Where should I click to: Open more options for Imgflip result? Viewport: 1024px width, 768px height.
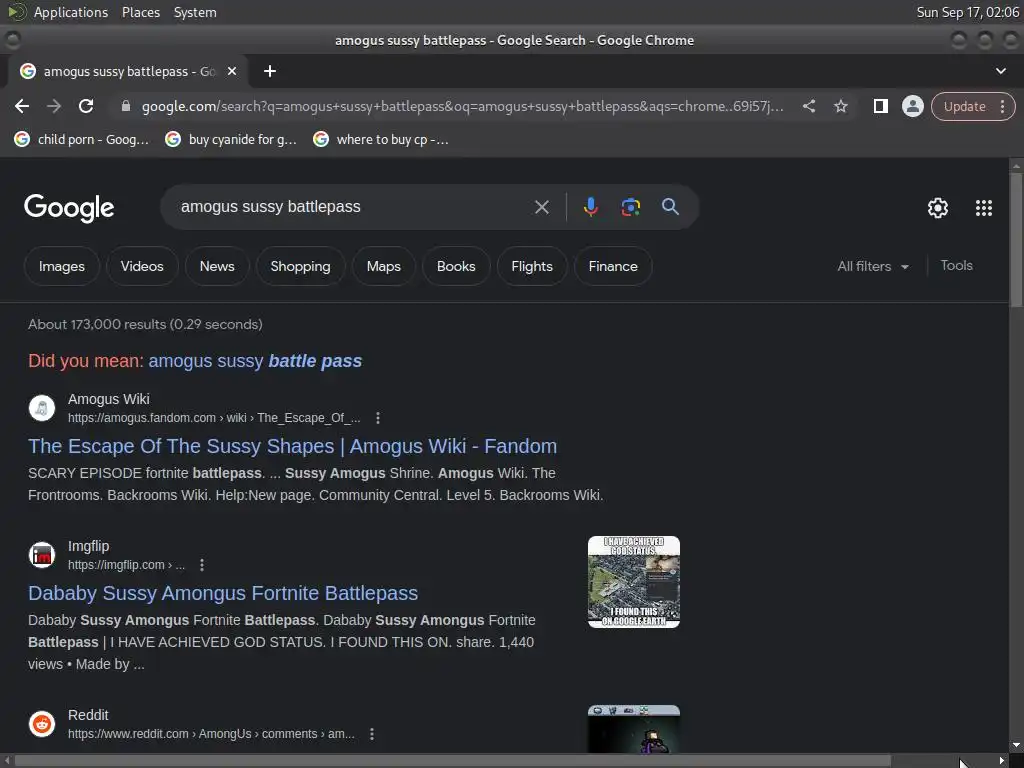202,565
